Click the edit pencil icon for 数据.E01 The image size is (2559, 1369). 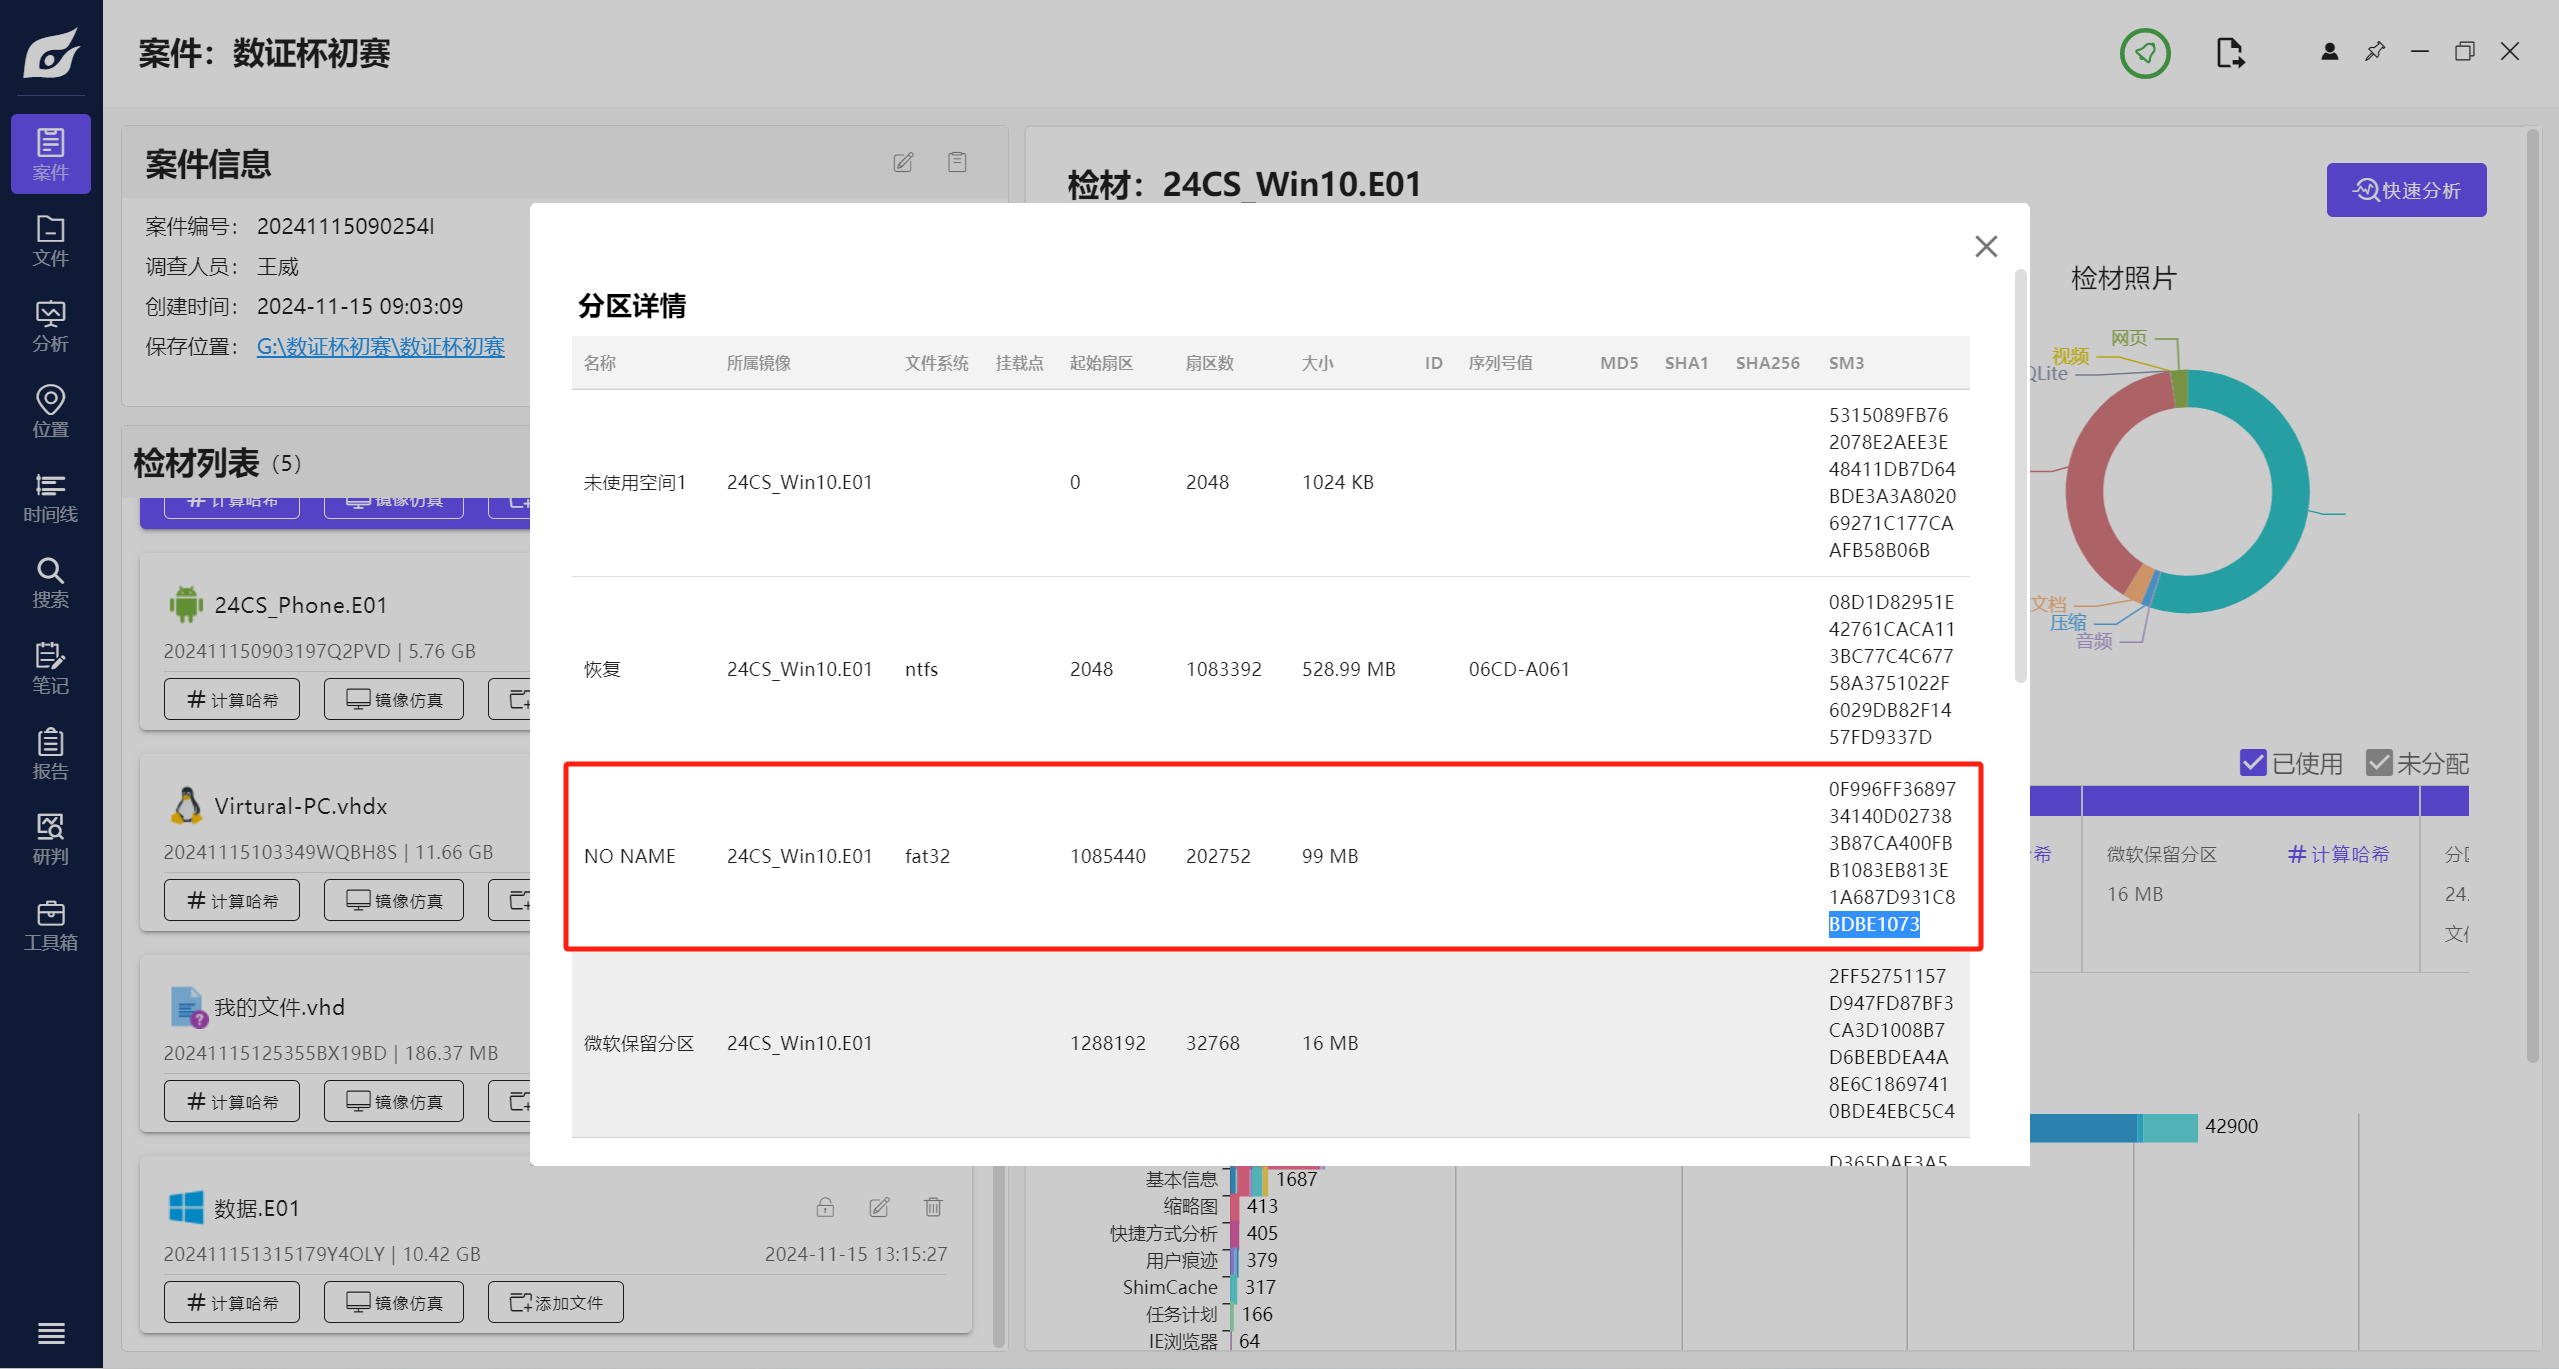pos(879,1207)
